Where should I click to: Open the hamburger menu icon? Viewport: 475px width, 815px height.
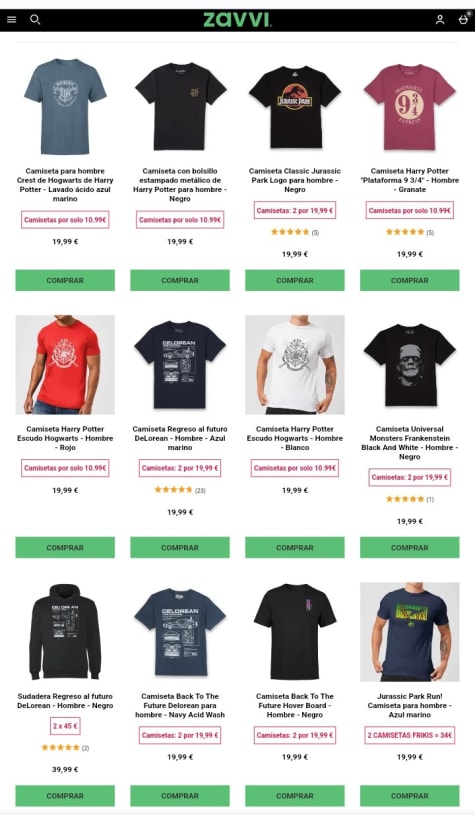coord(11,20)
